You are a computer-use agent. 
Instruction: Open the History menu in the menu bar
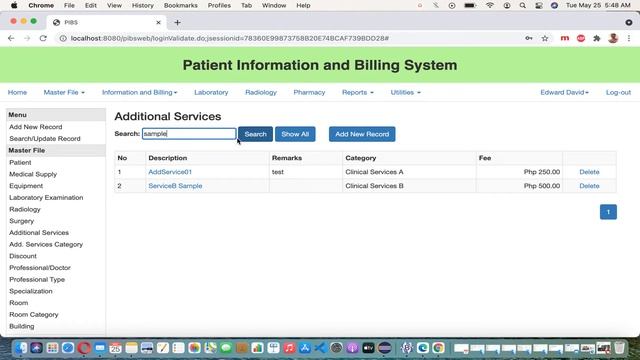(142, 5)
